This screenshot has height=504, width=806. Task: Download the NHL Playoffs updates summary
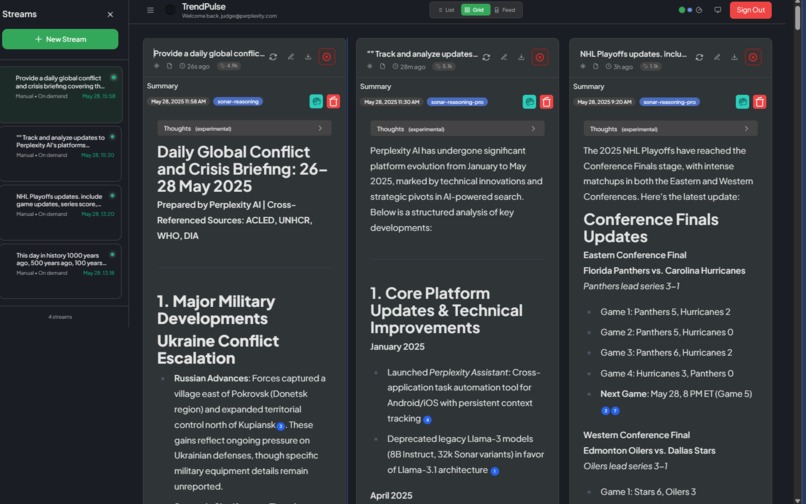pos(734,57)
